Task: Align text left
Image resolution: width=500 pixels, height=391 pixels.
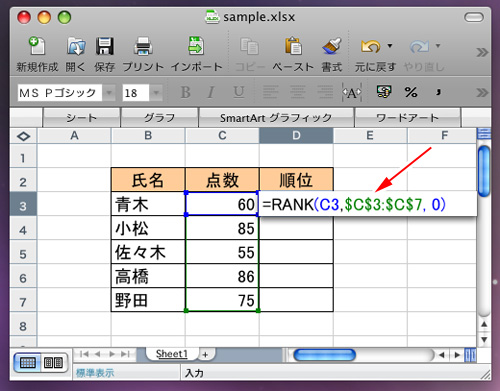Action: click(x=270, y=92)
